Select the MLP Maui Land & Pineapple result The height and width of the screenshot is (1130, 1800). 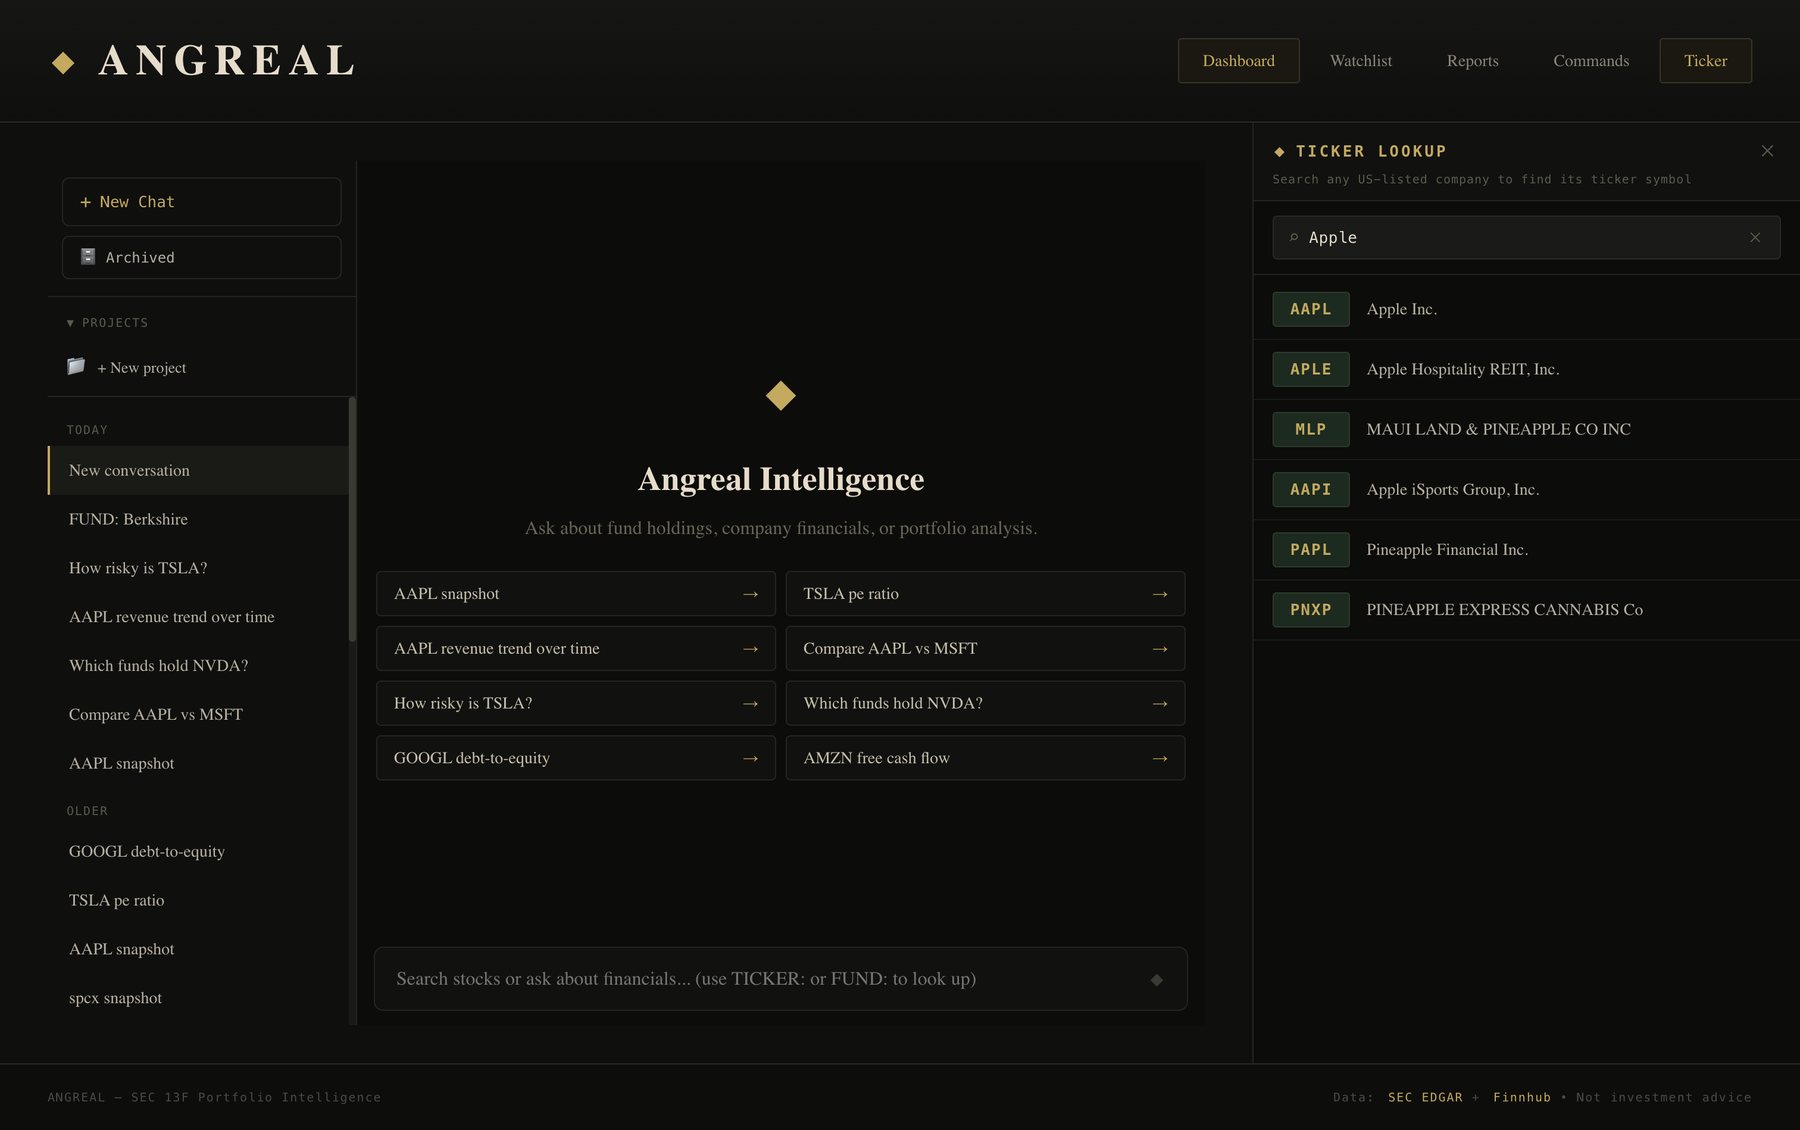pos(1526,430)
